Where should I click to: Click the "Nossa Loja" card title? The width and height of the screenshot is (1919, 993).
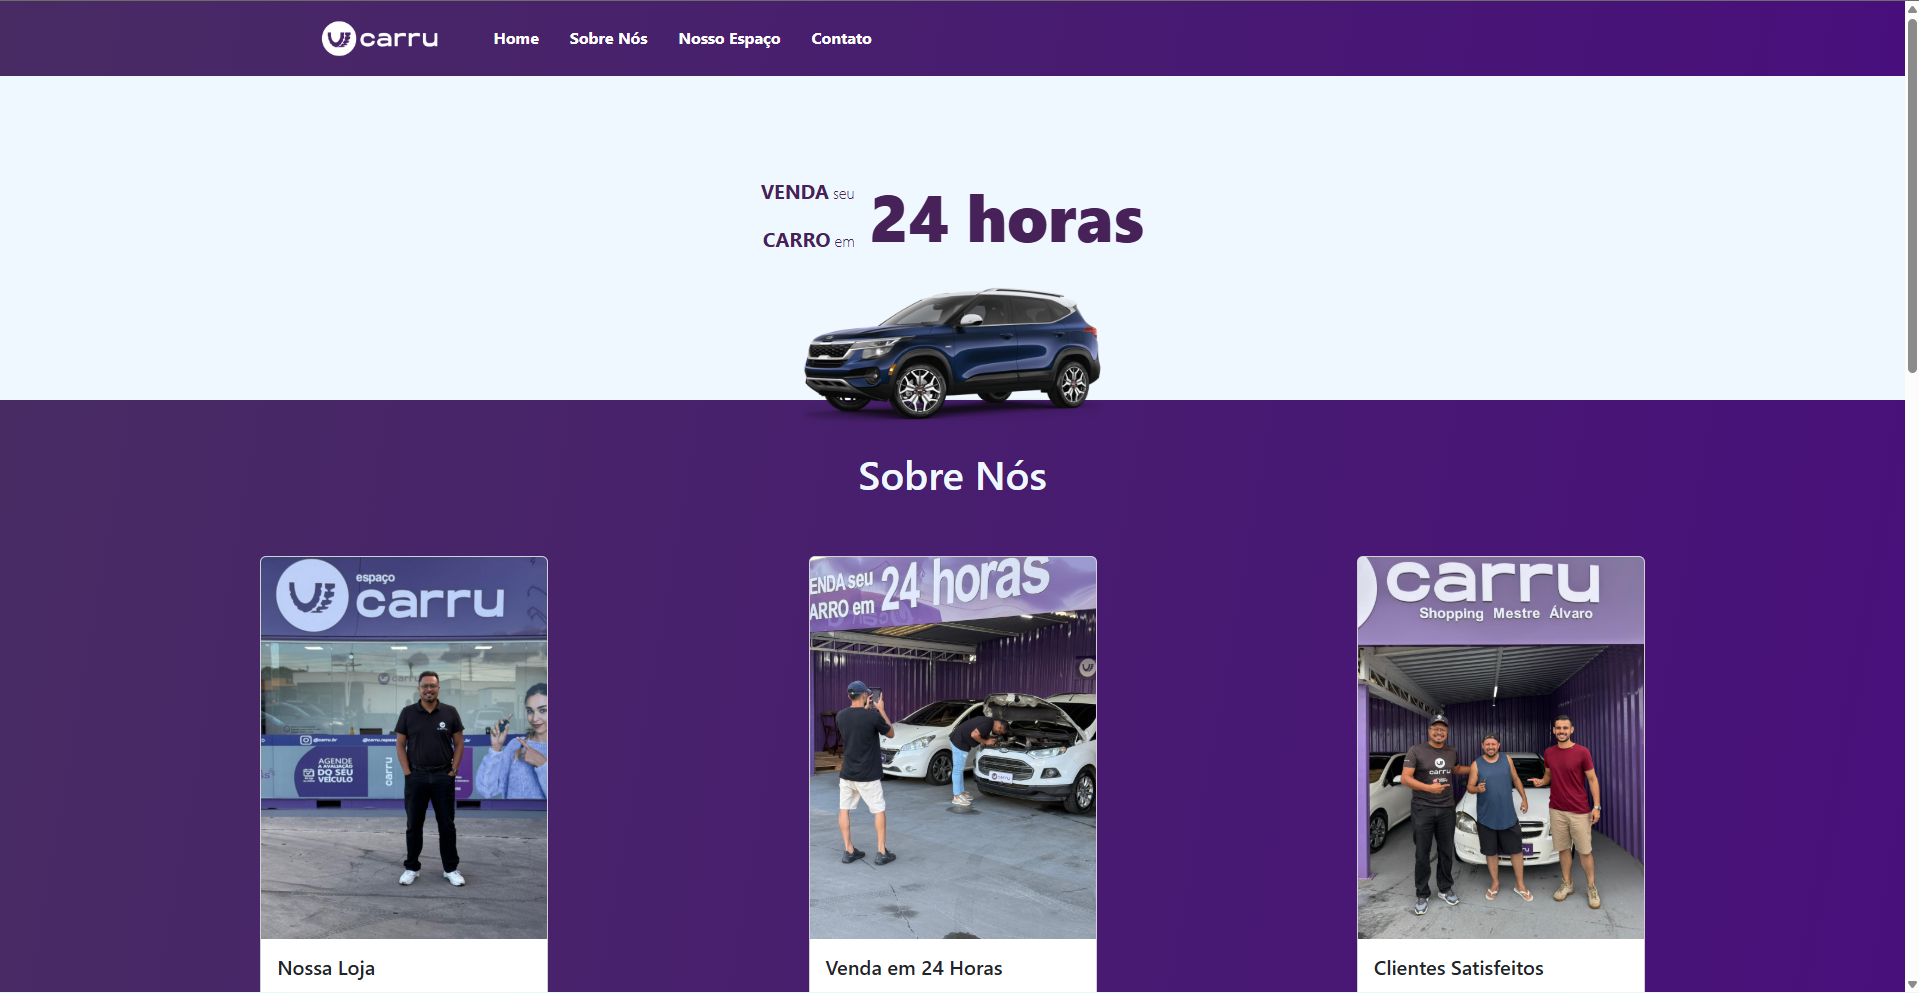point(326,968)
